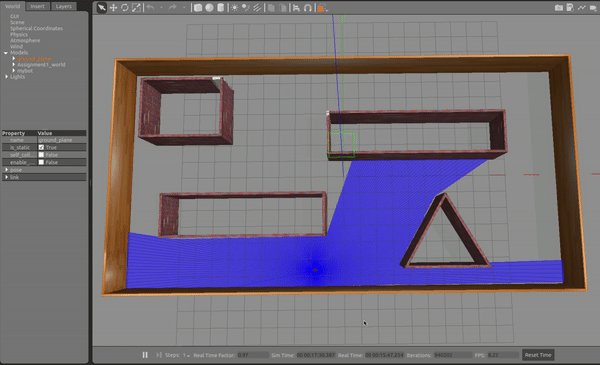Insert a cylinder shape
Image resolution: width=600 pixels, height=365 pixels.
coord(220,8)
